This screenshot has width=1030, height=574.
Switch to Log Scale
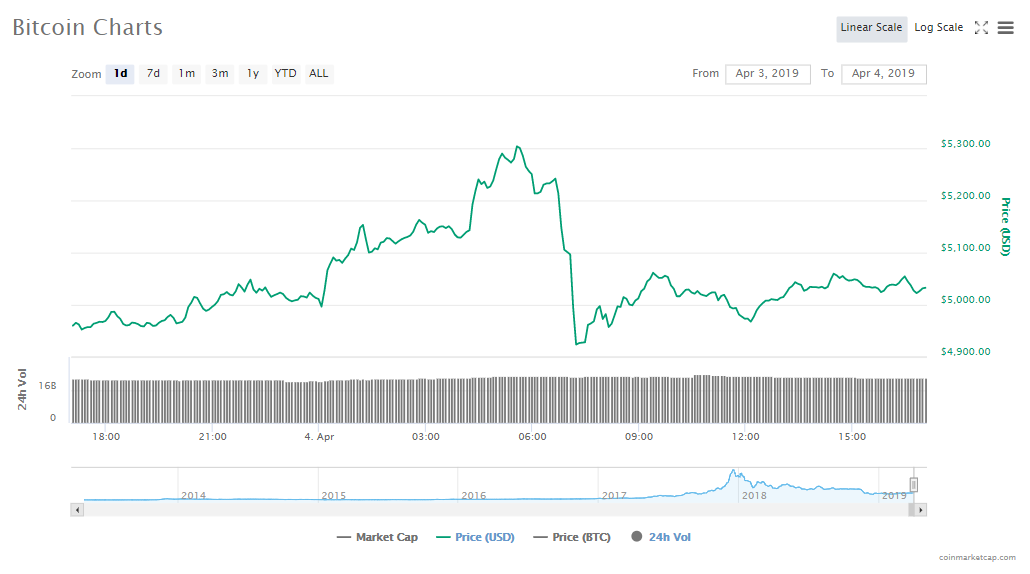pos(938,28)
